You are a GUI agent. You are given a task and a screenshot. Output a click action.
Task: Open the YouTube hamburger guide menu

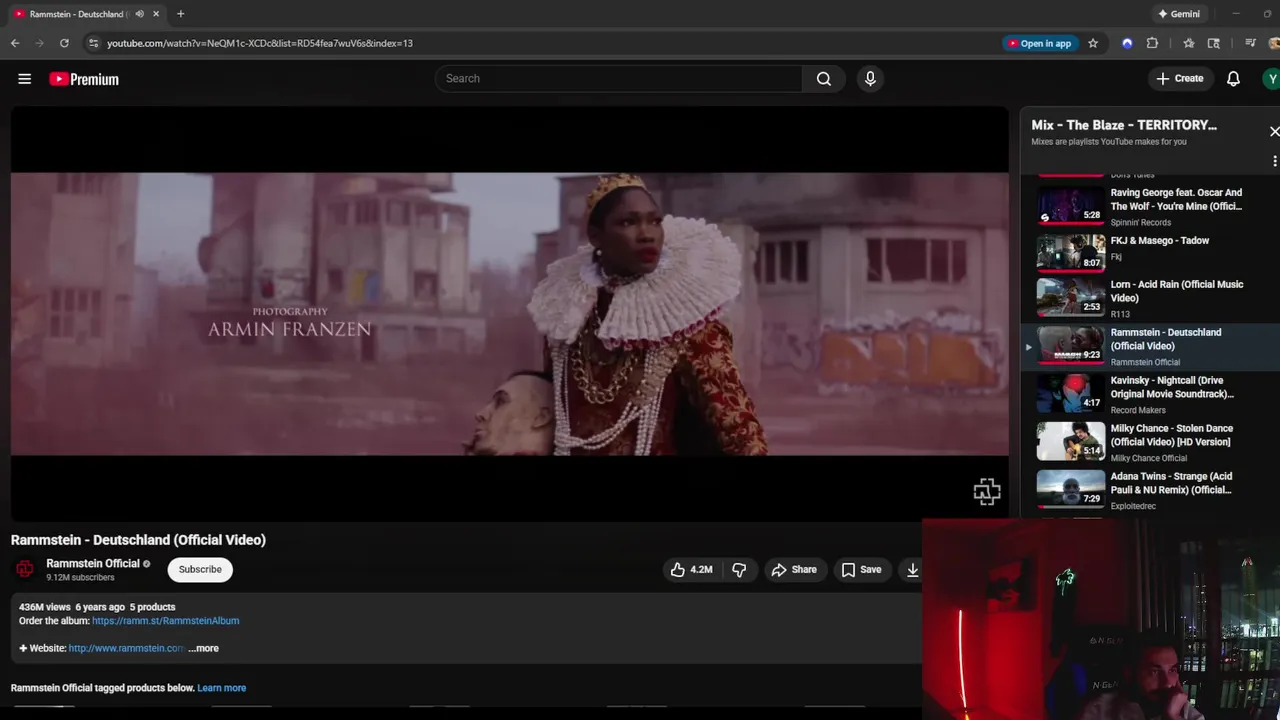[24, 79]
